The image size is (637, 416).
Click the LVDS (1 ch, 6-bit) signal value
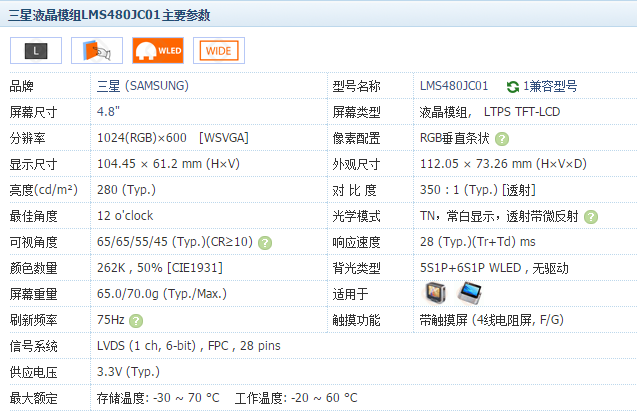pyautogui.click(x=146, y=346)
